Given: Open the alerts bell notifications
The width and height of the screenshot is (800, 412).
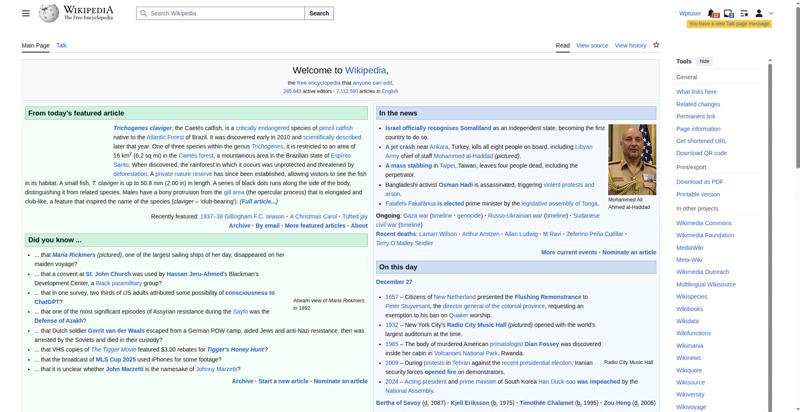Looking at the screenshot, I should [713, 13].
